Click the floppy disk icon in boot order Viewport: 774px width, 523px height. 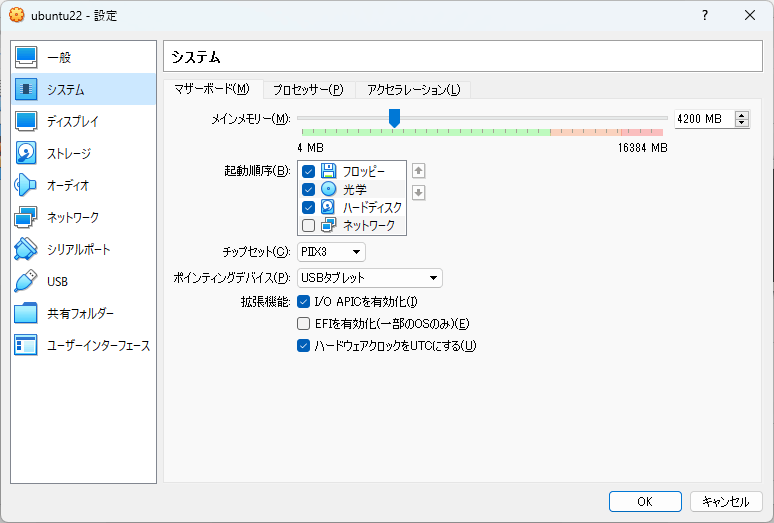click(x=328, y=171)
